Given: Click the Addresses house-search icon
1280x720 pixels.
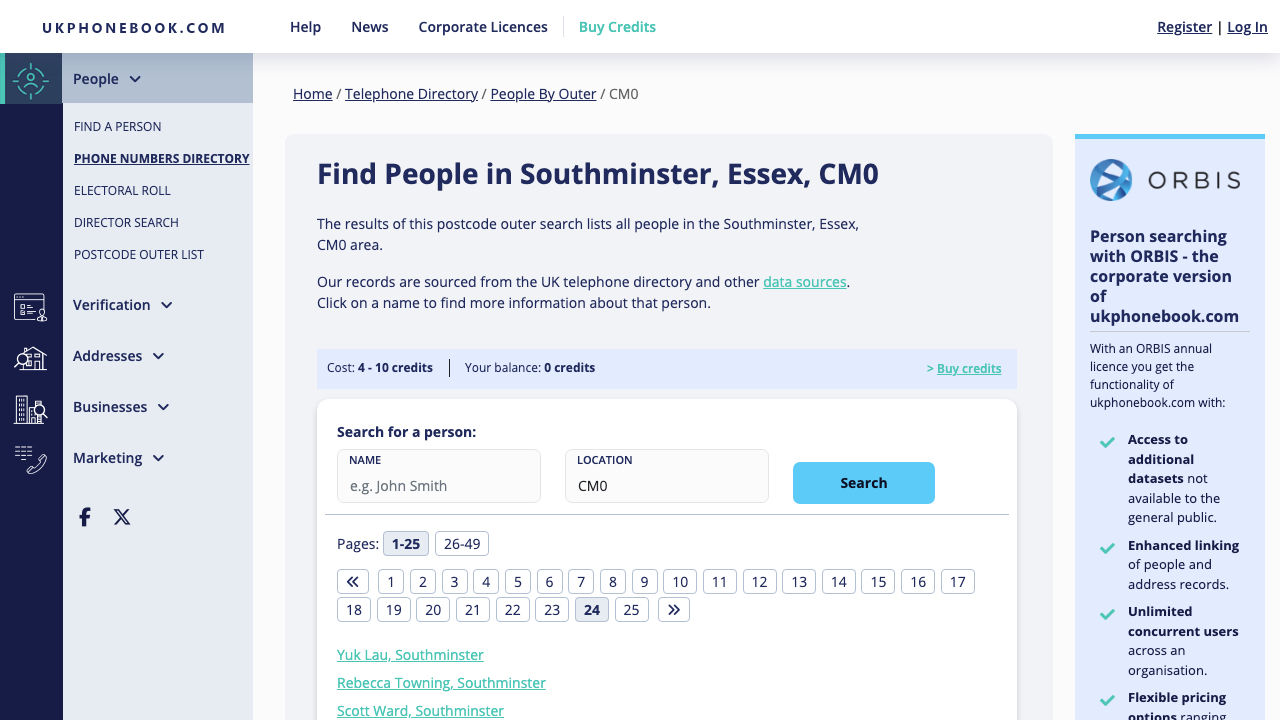Looking at the screenshot, I should click(x=30, y=358).
